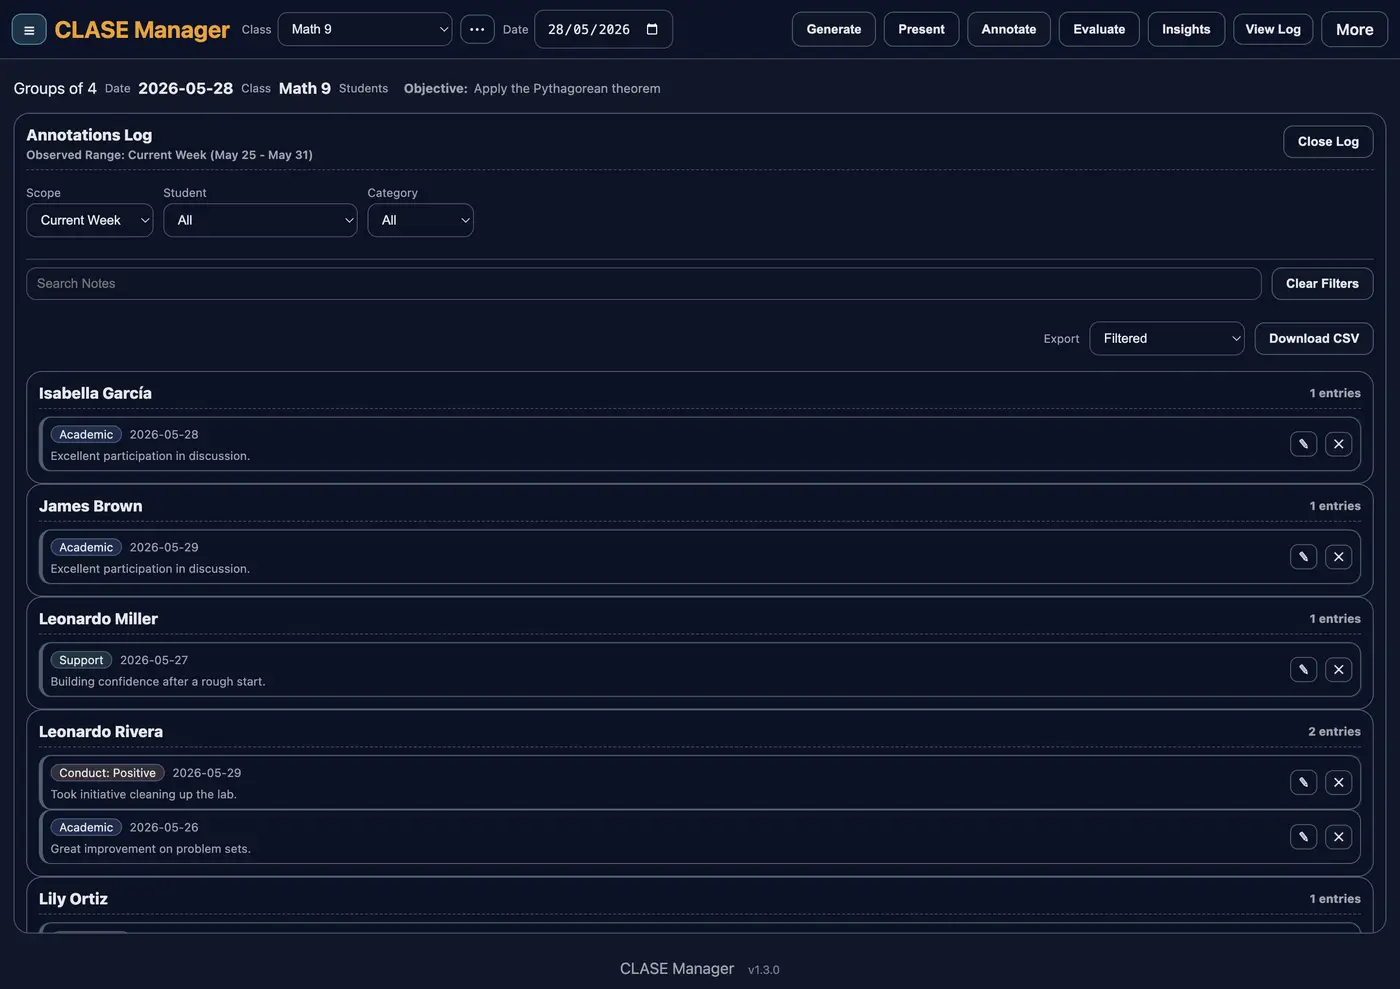The height and width of the screenshot is (989, 1400).
Task: Click the Leonardo Rivera student heading
Action: click(101, 732)
